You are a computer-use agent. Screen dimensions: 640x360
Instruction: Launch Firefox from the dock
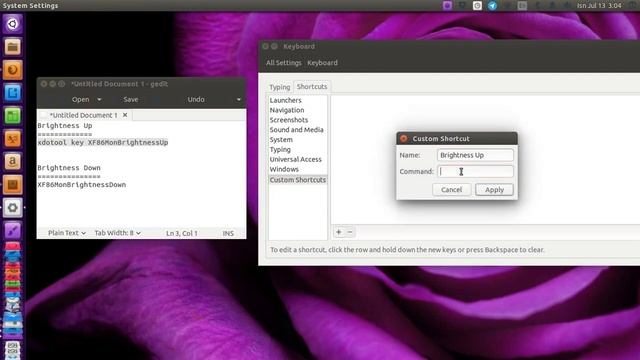point(13,70)
